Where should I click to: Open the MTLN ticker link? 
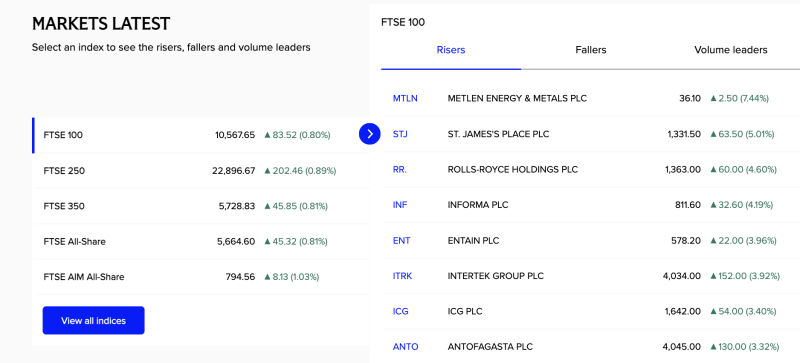tap(405, 99)
